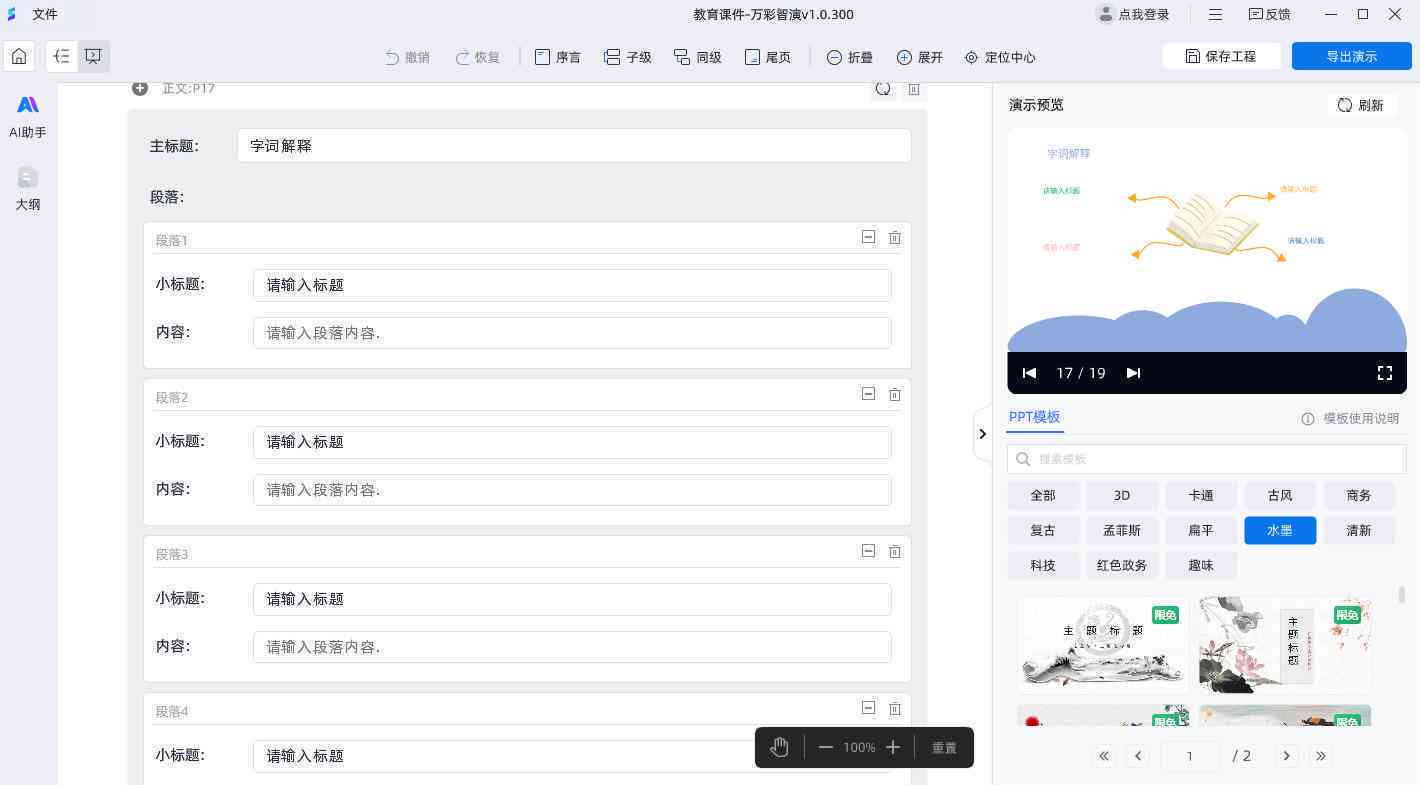
Task: Click 撤销 undo button
Action: (x=407, y=57)
